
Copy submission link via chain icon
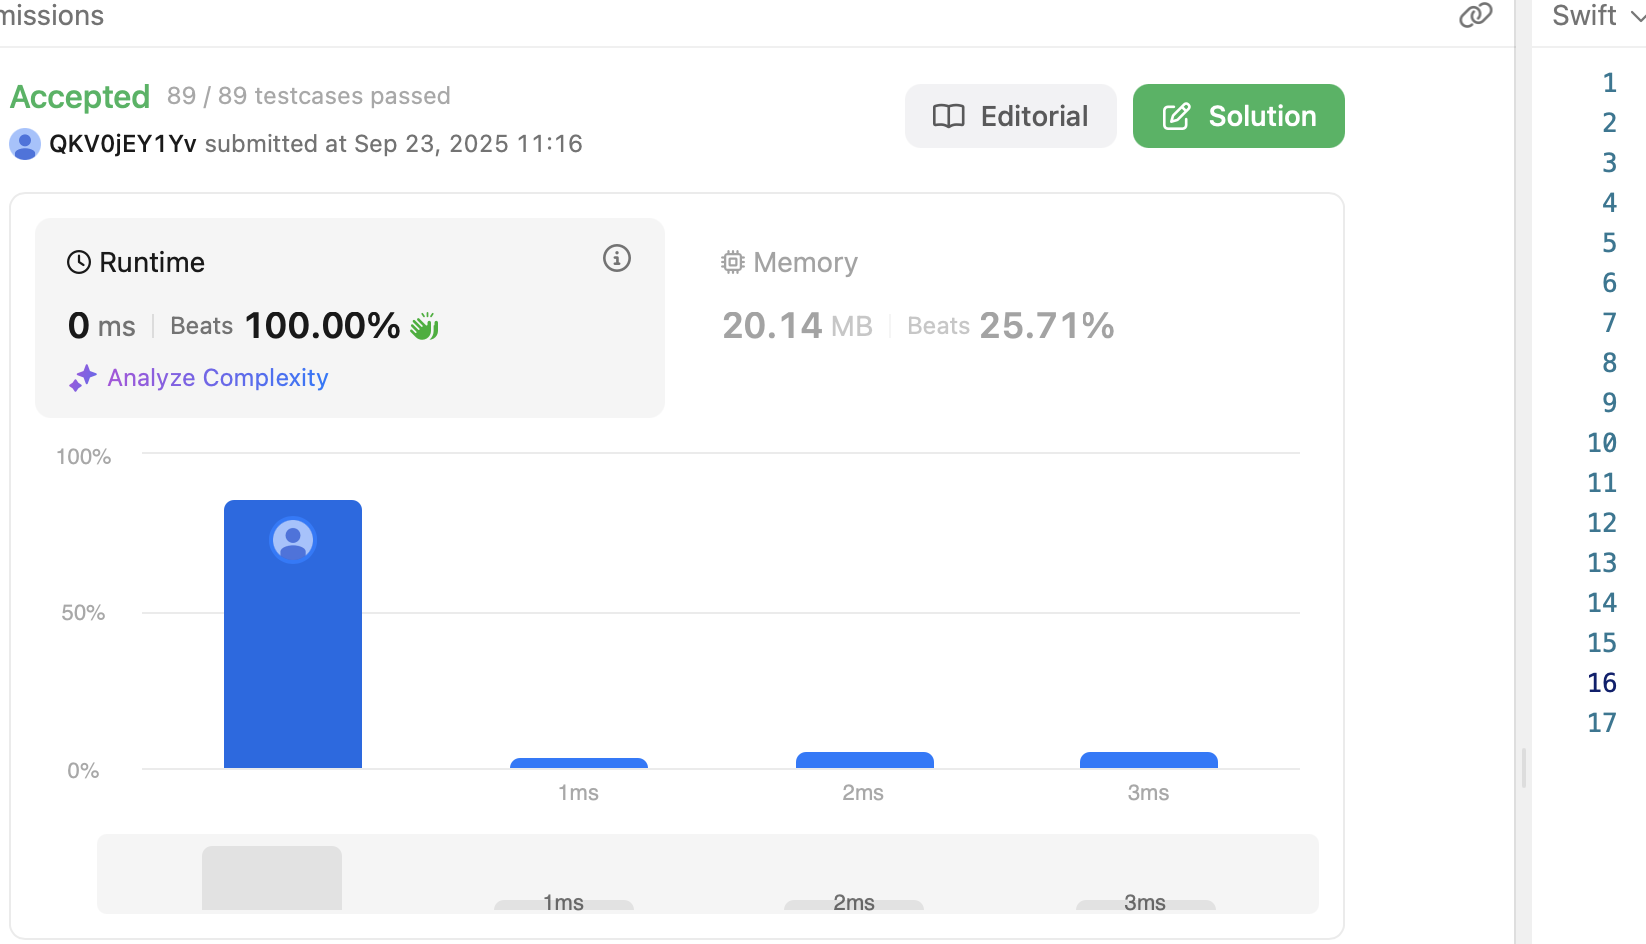[1475, 15]
